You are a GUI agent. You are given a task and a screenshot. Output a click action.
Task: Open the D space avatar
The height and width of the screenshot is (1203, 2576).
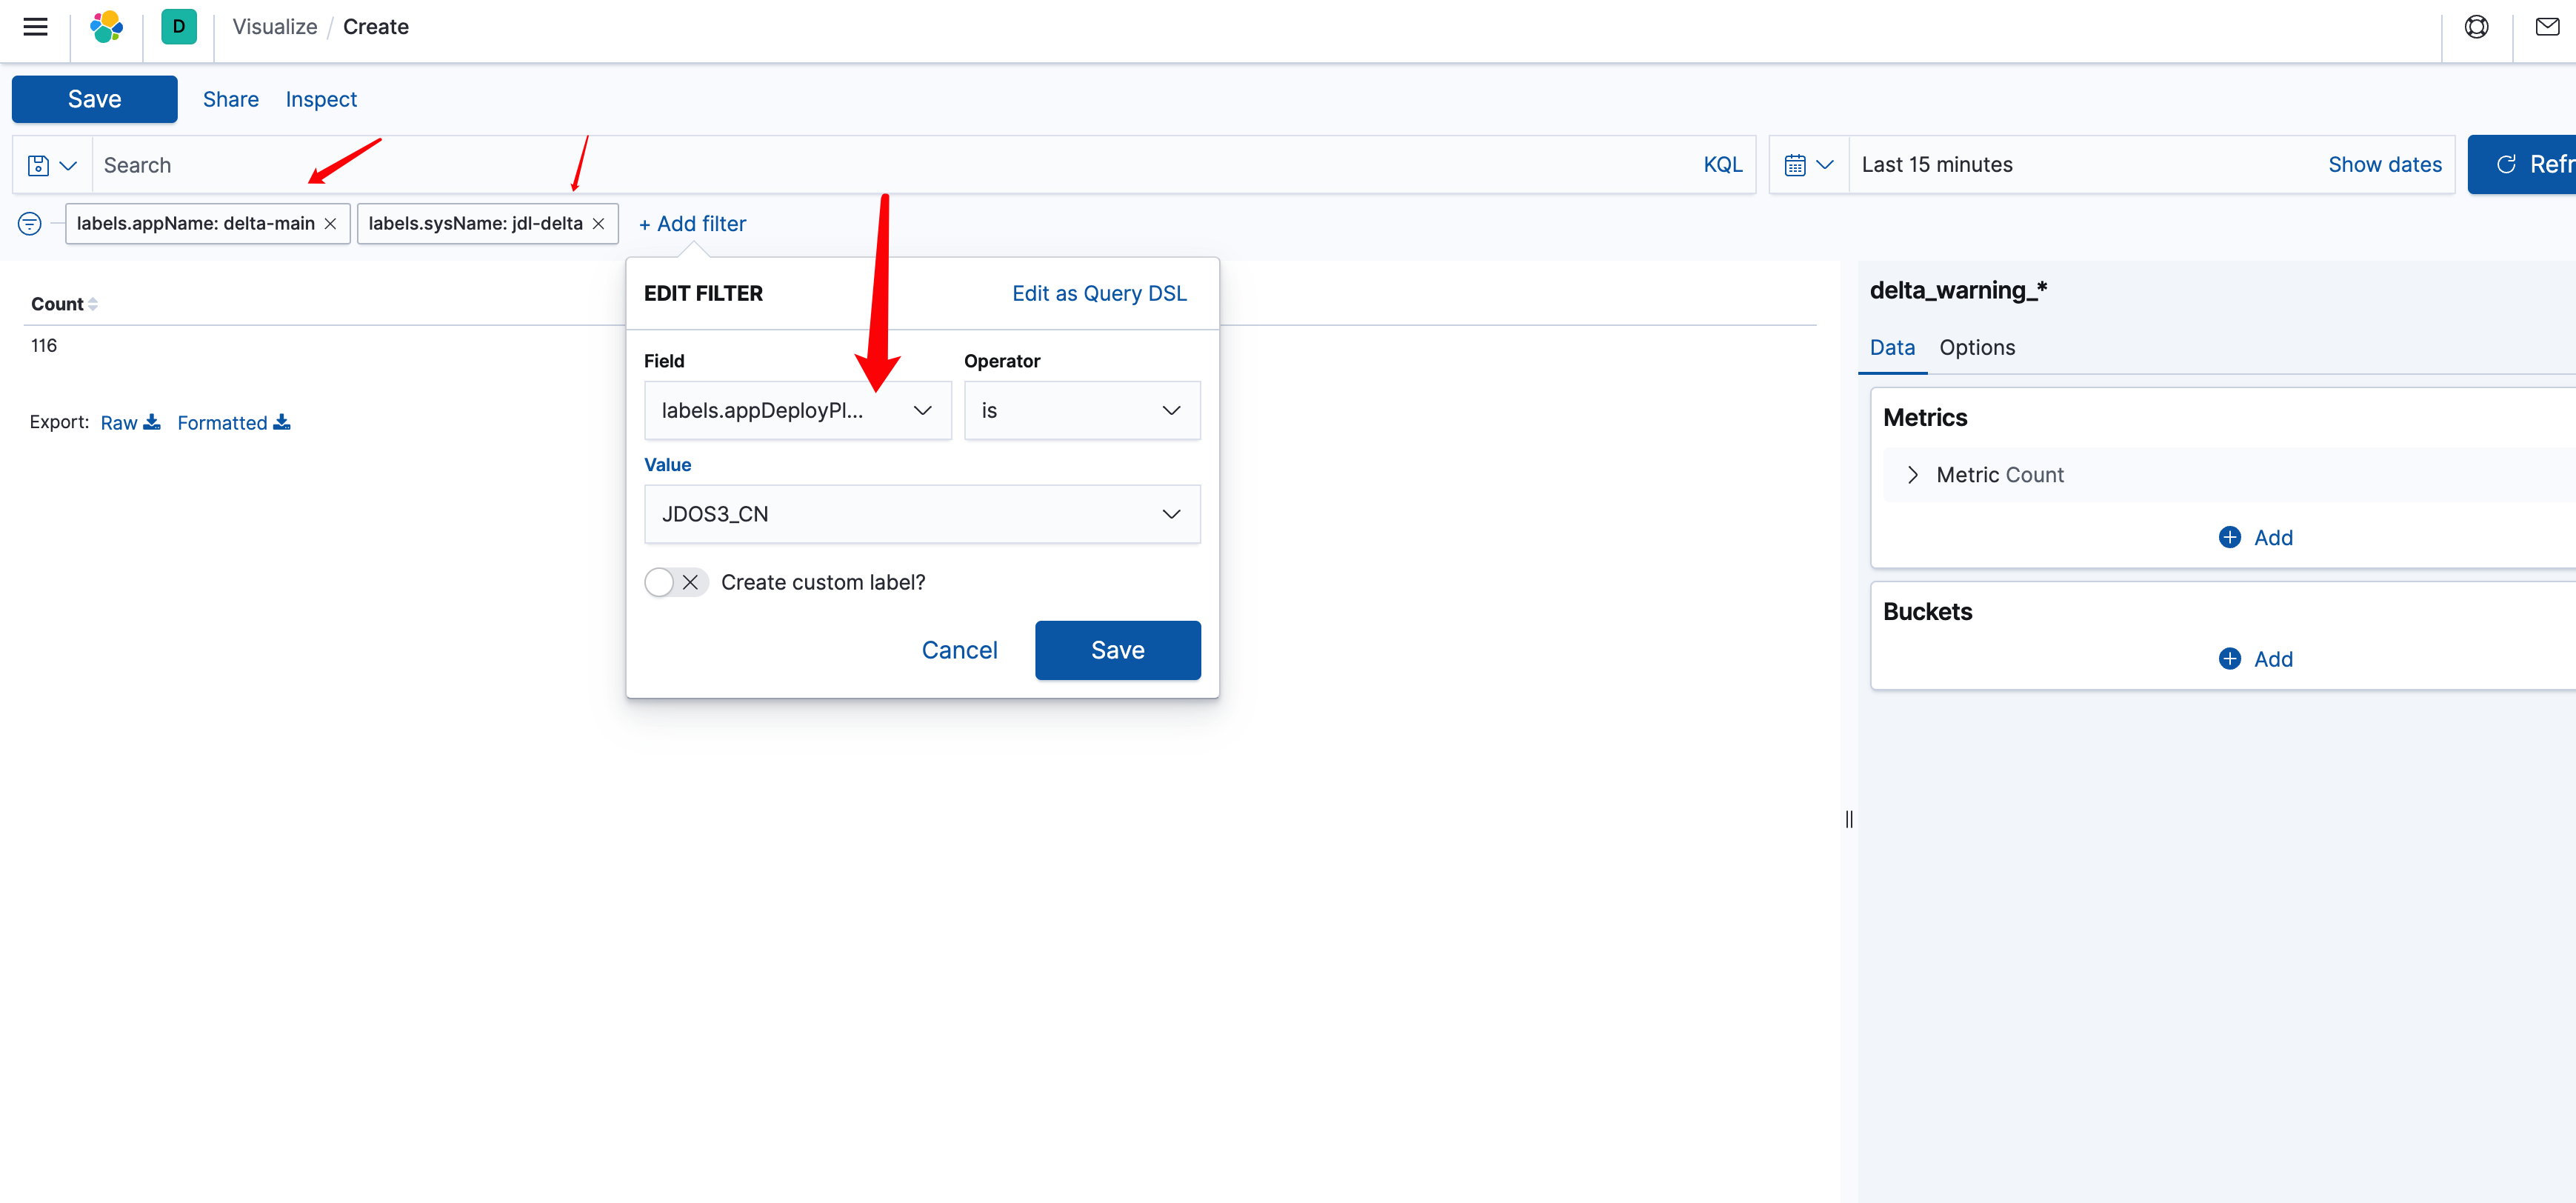pyautogui.click(x=179, y=27)
